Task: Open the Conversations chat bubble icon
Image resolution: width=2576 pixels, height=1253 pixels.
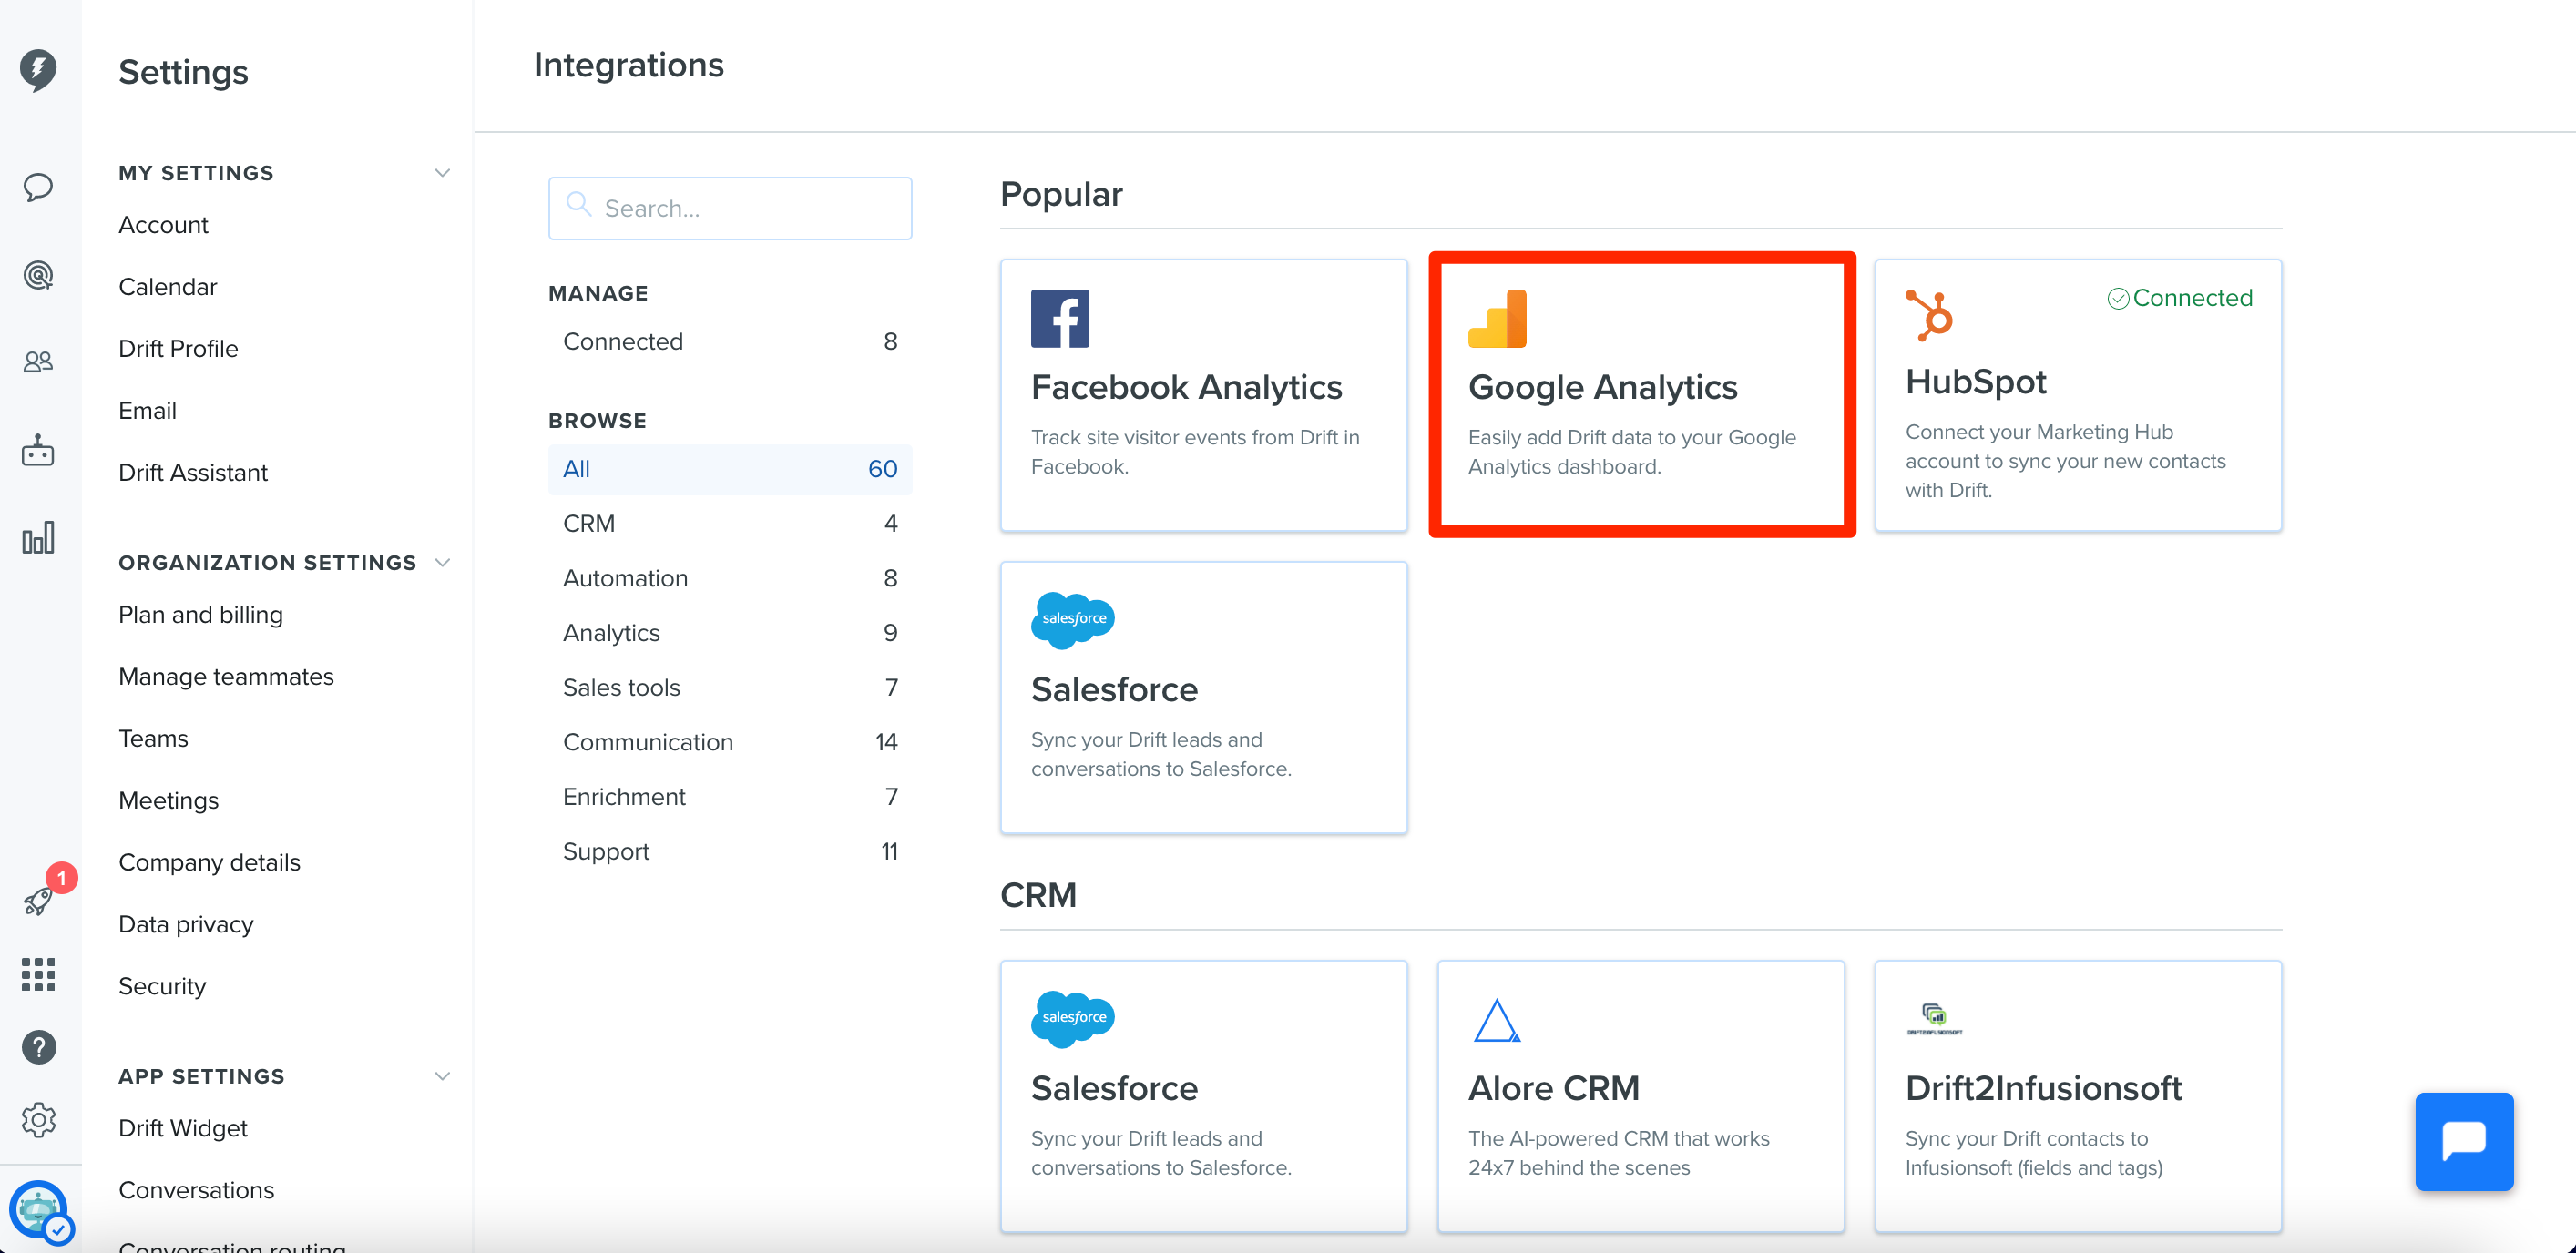Action: point(38,187)
